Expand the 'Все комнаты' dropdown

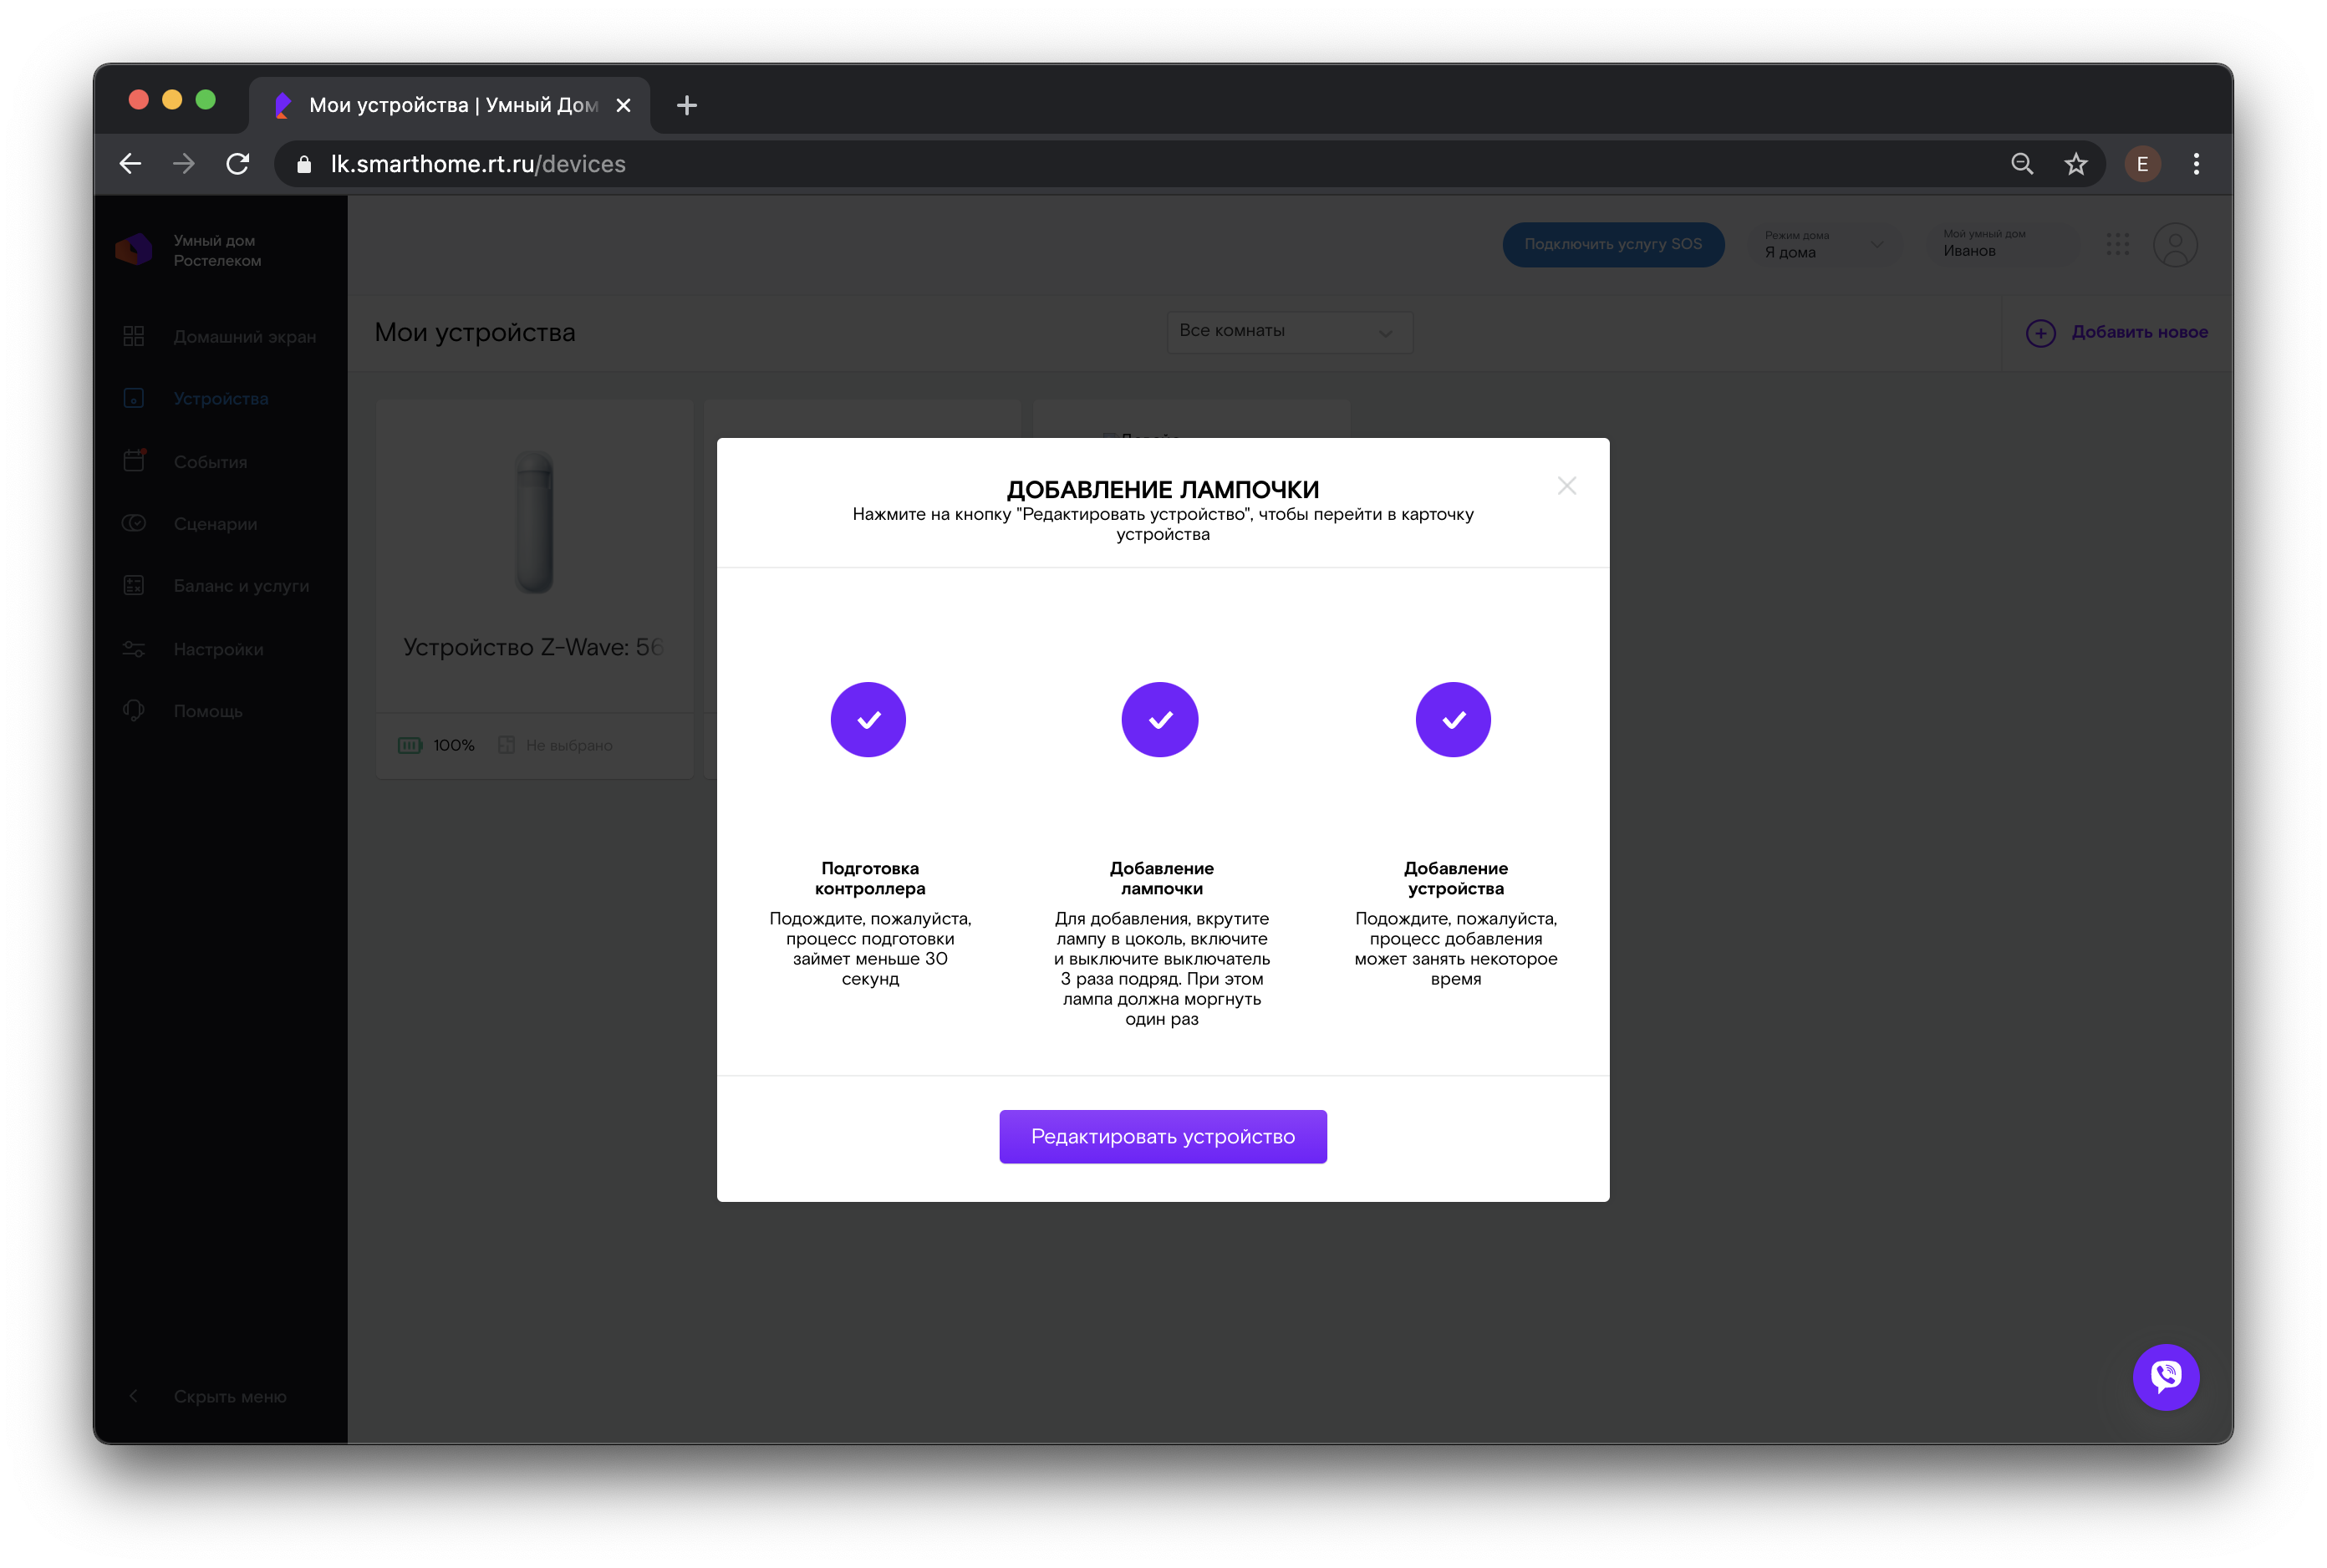(1289, 332)
